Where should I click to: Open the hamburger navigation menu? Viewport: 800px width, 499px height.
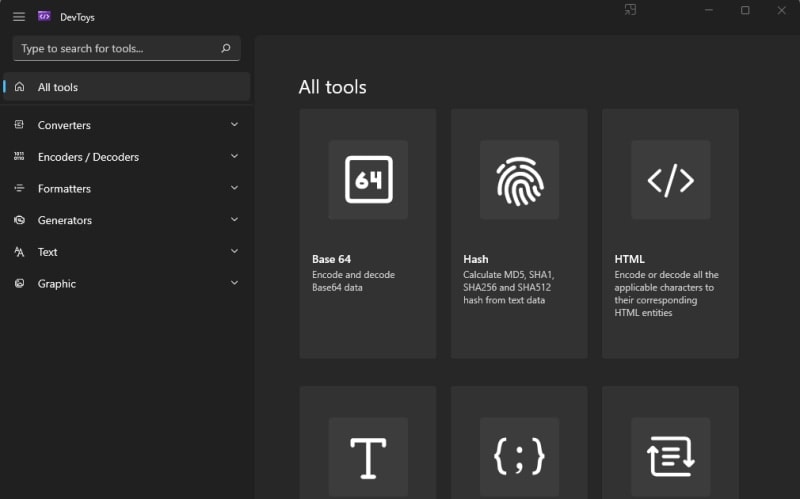(x=18, y=17)
